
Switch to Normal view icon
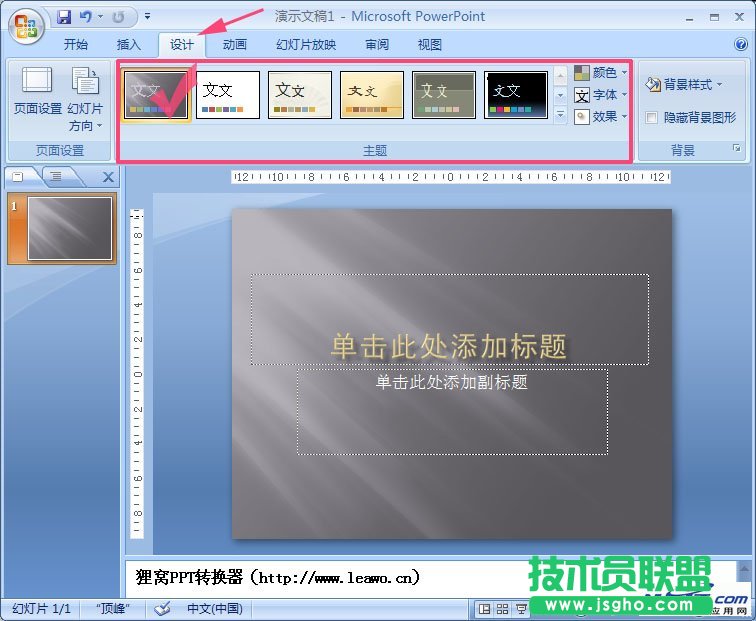pos(485,609)
